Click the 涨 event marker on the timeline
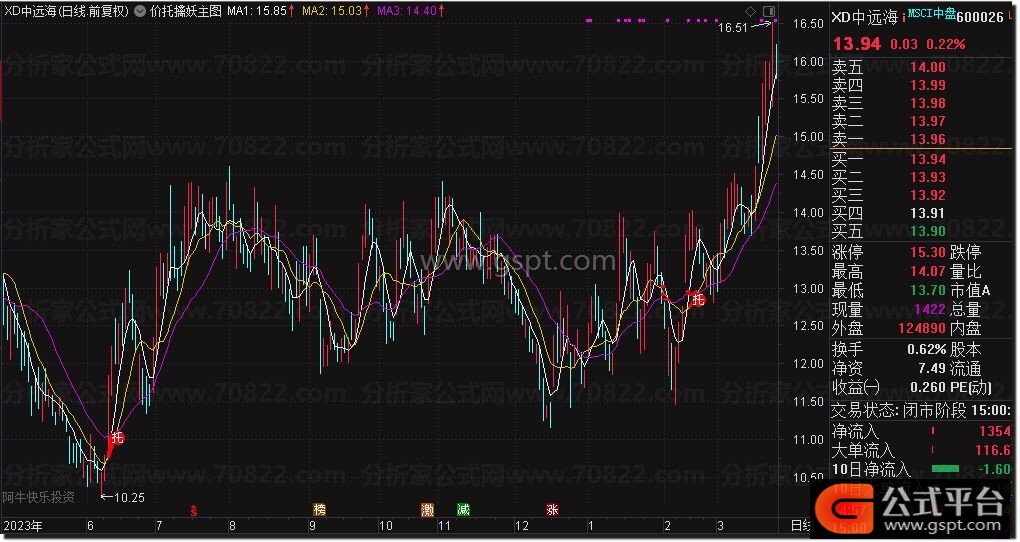Image resolution: width=1020 pixels, height=542 pixels. (x=552, y=509)
